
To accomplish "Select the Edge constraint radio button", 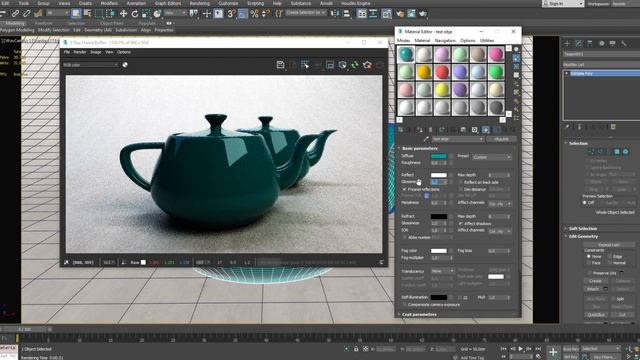I will pos(610,256).
